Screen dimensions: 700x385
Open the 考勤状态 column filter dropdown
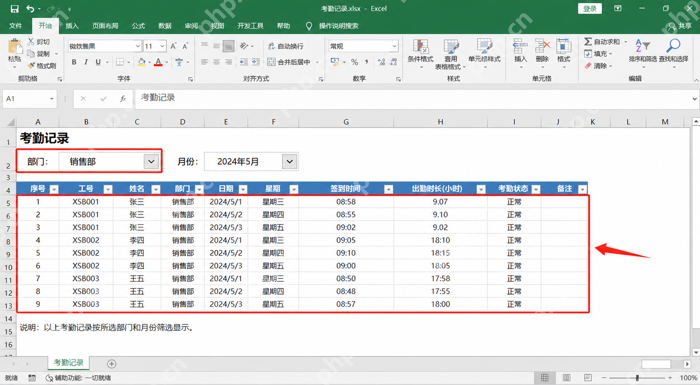pos(536,189)
